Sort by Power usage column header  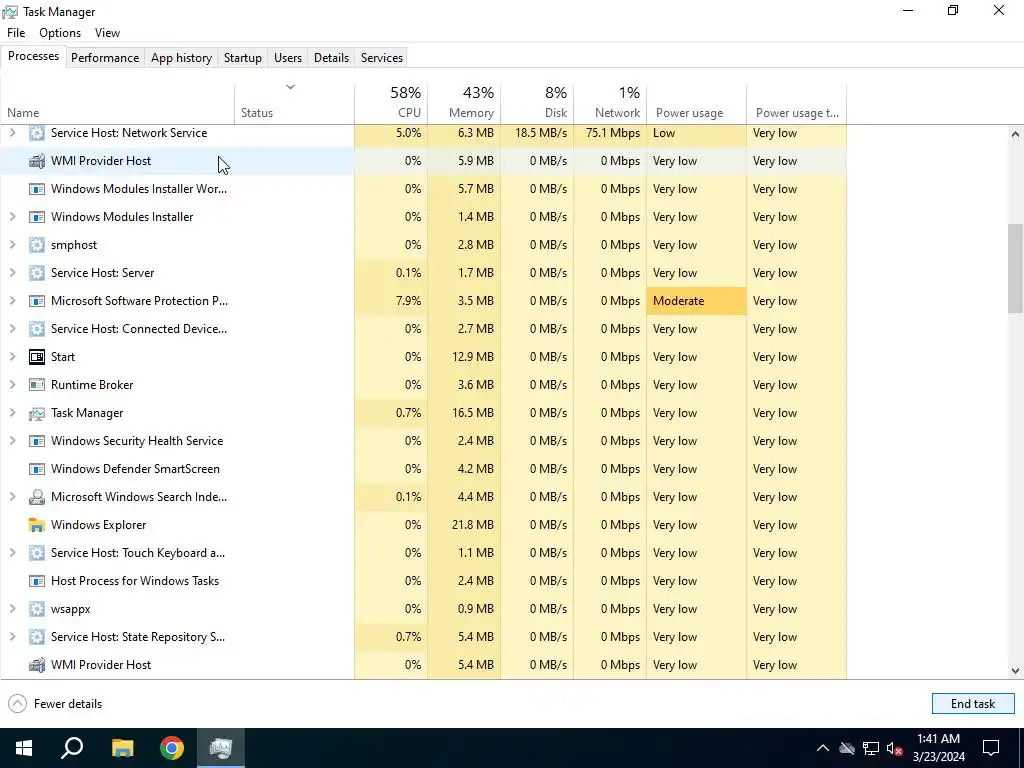[697, 103]
